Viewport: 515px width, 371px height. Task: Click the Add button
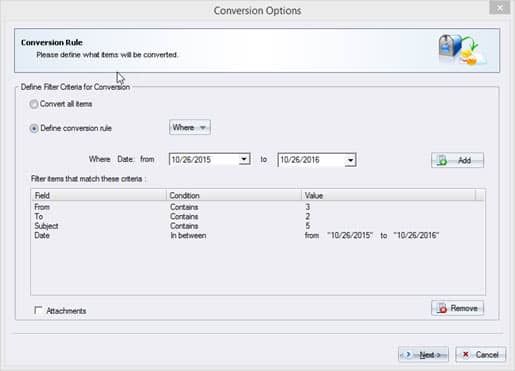pyautogui.click(x=457, y=160)
